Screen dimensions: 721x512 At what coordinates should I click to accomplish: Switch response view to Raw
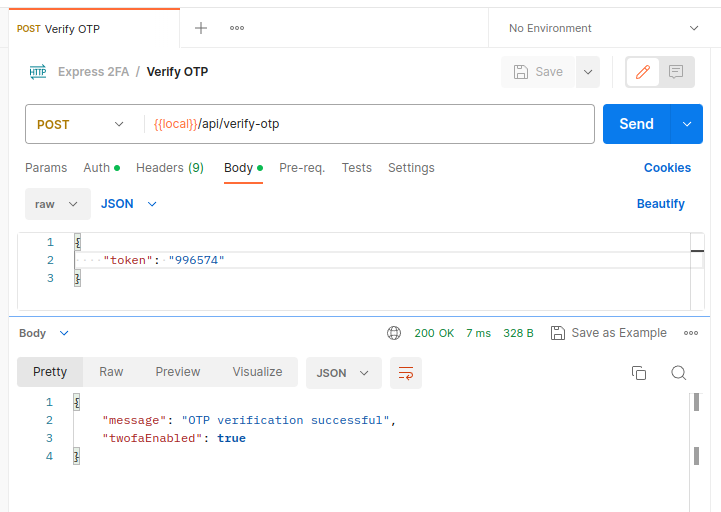(x=111, y=372)
